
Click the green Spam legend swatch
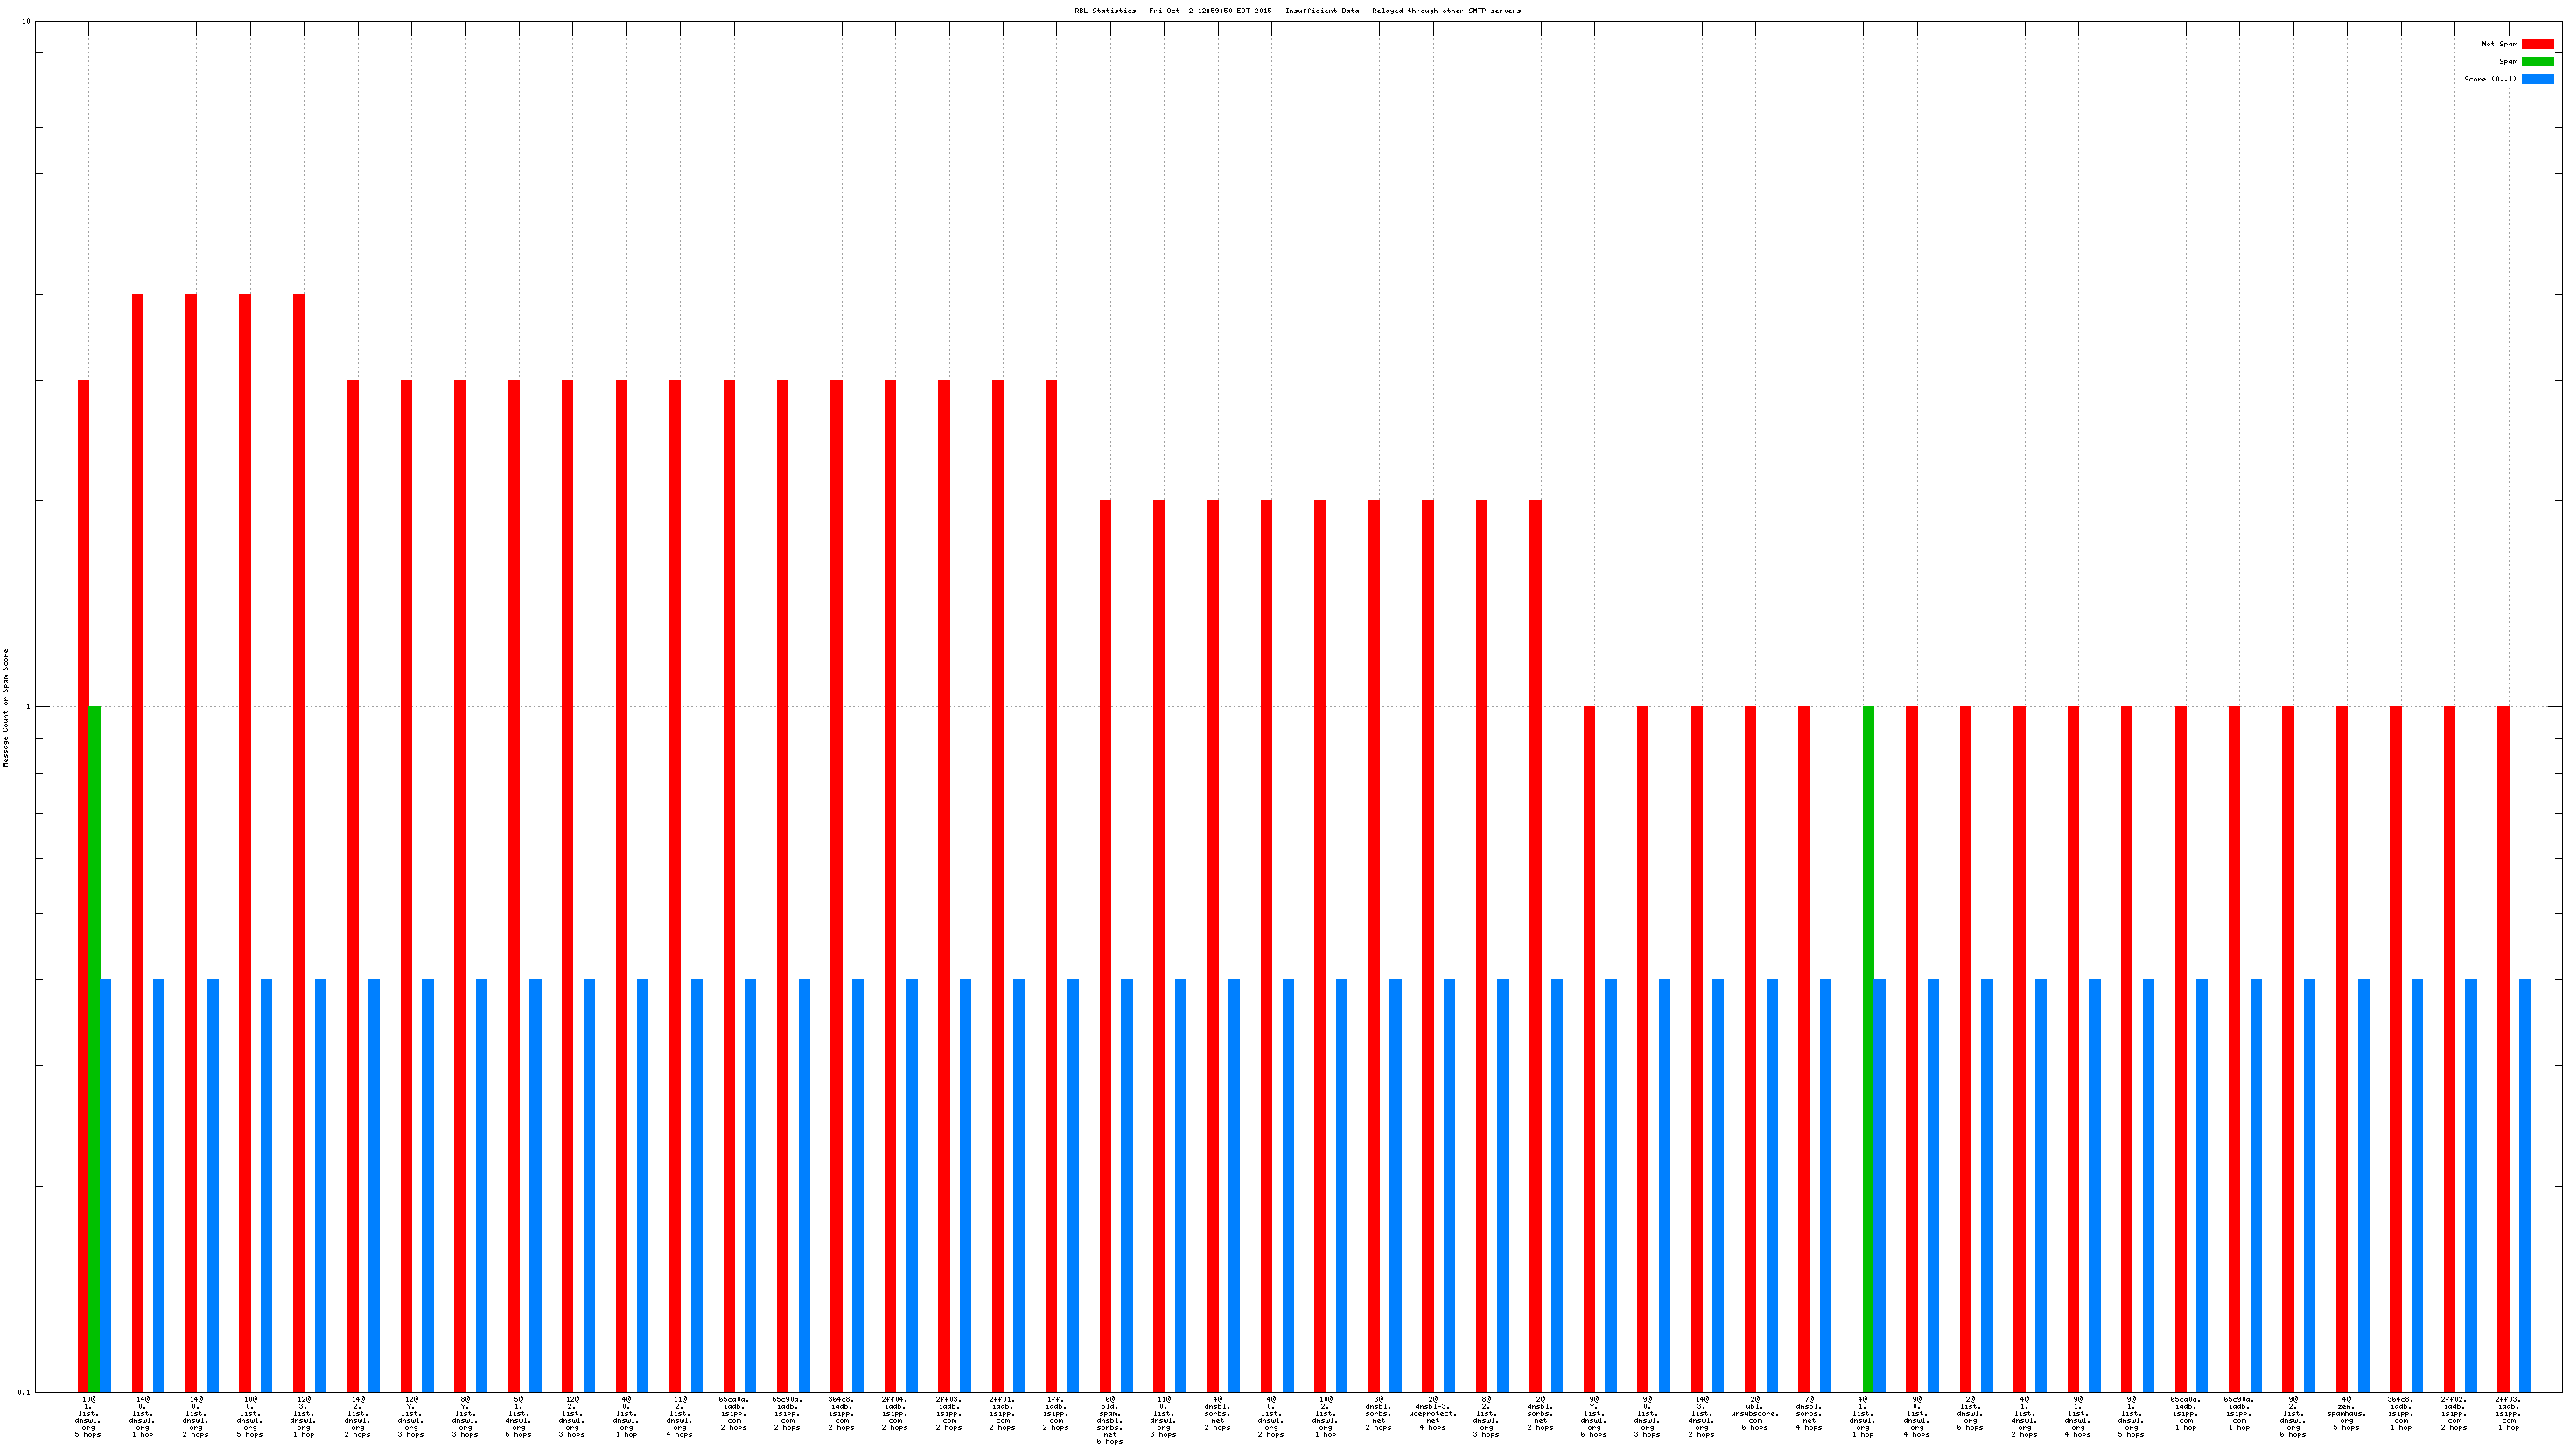pos(2537,62)
